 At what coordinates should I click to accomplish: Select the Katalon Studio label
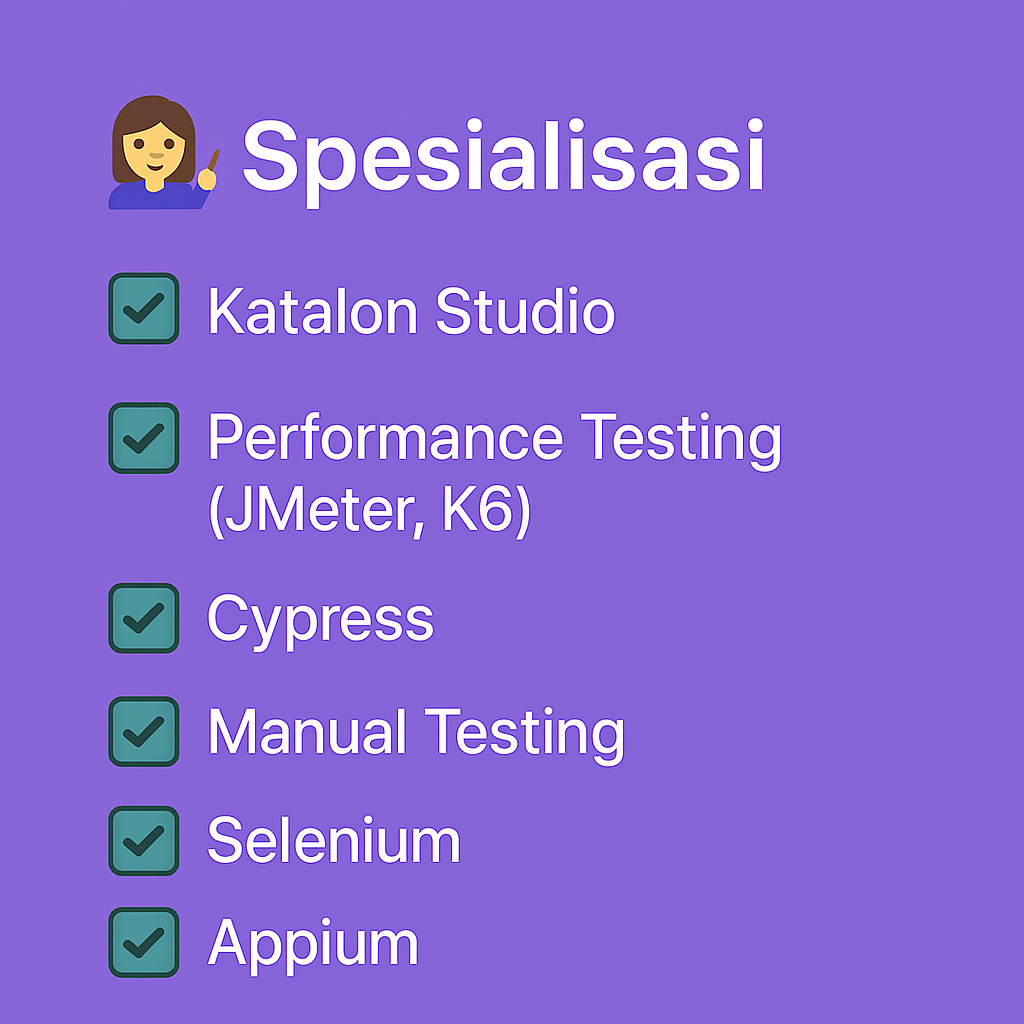410,311
